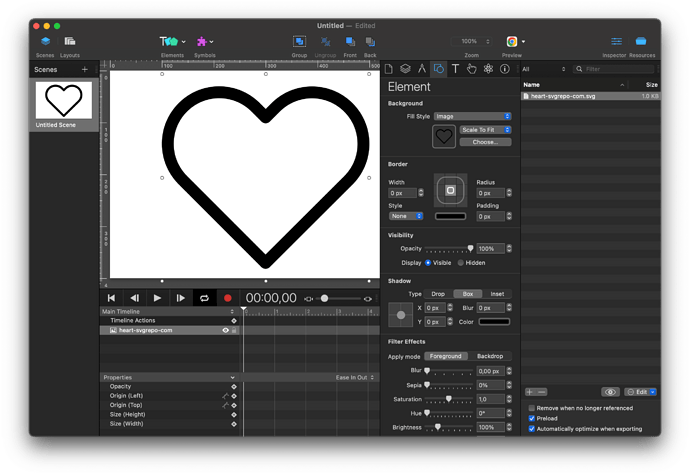Start recording with the red record button
The width and height of the screenshot is (690, 475).
228,298
